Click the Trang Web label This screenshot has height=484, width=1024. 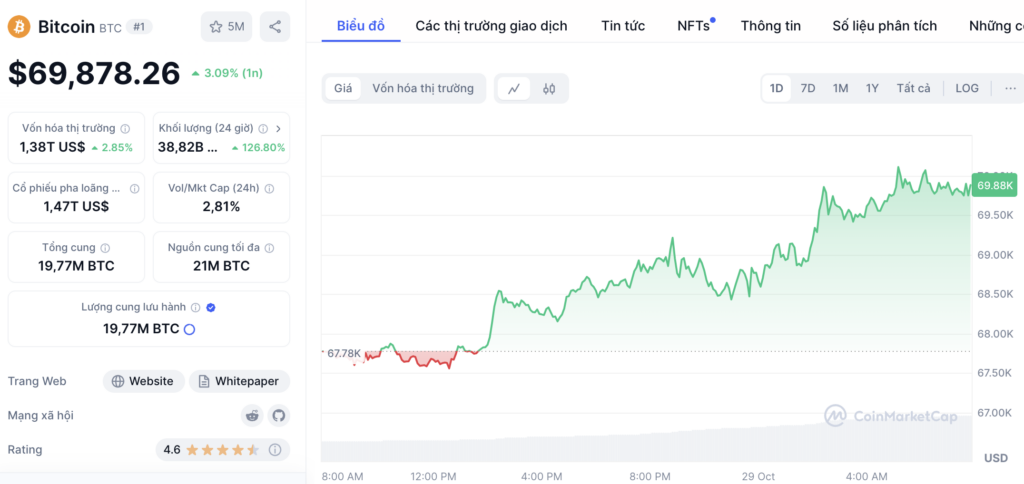pos(37,381)
